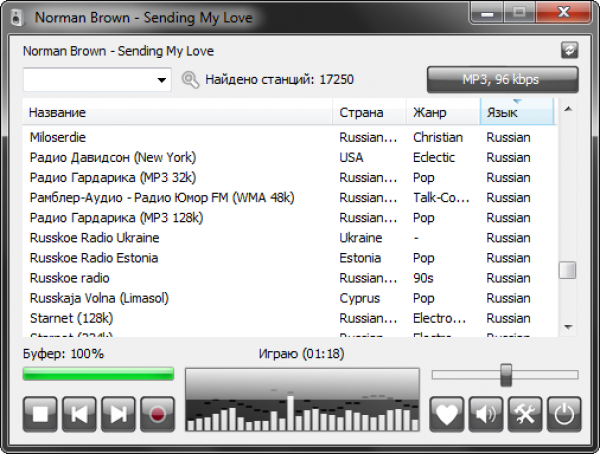Start recording with the red record button
The image size is (600, 454).
(x=158, y=414)
